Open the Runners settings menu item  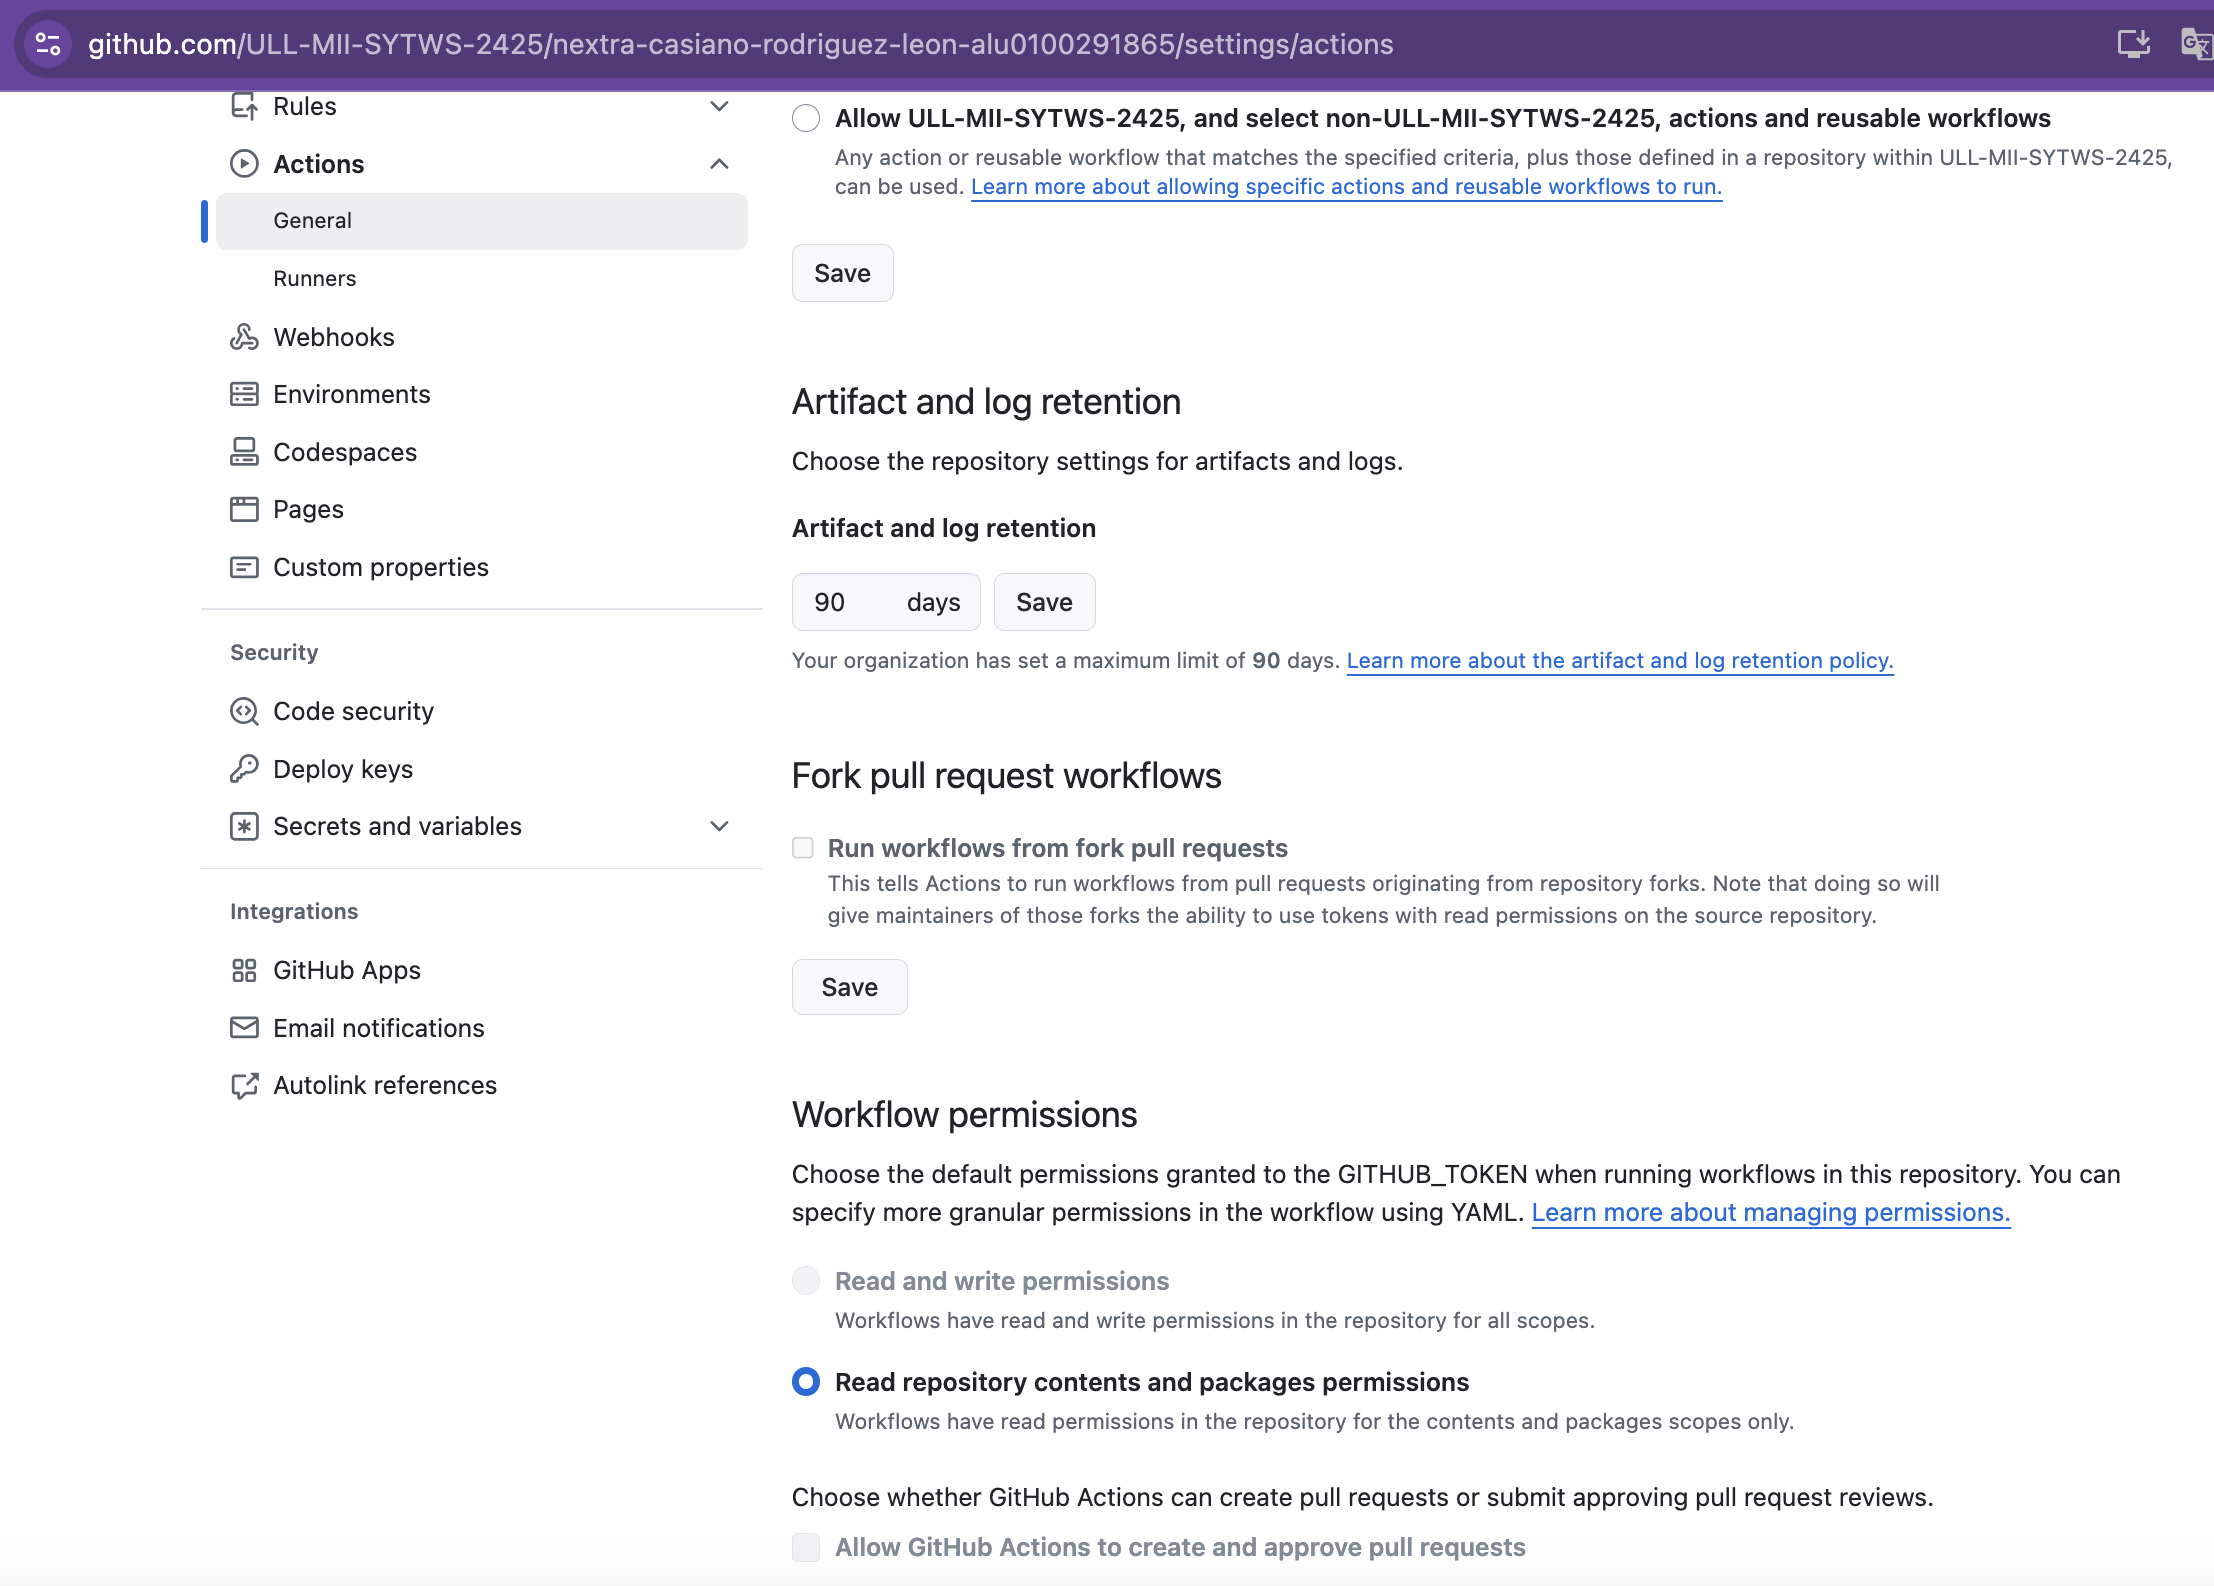[x=316, y=278]
